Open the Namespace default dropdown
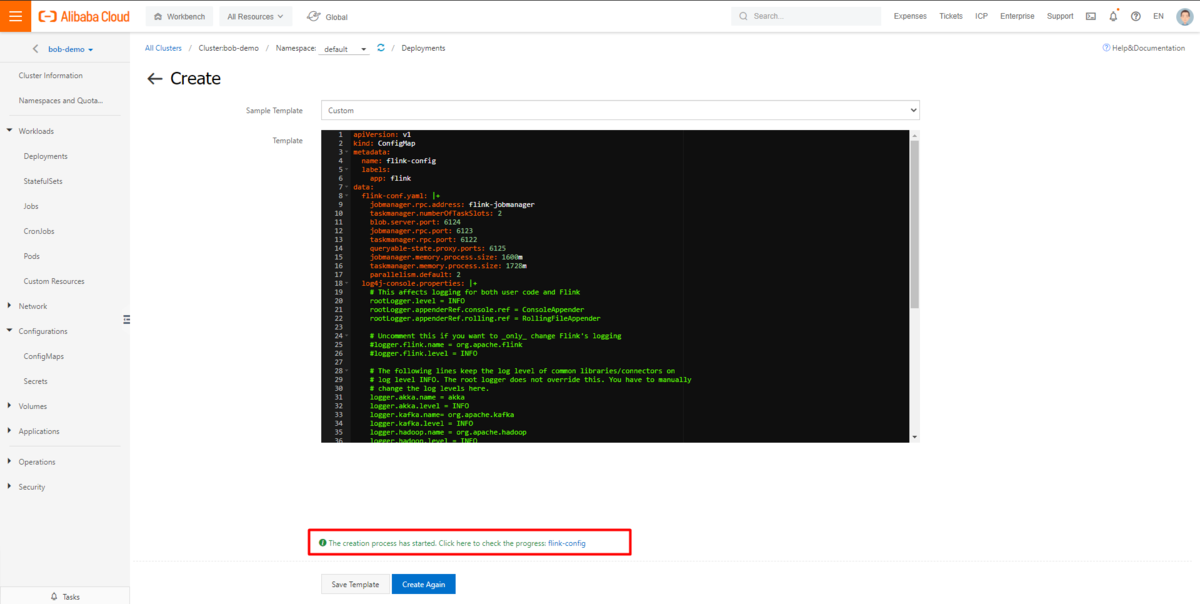Screen dimensions: 1200x604 tap(345, 49)
